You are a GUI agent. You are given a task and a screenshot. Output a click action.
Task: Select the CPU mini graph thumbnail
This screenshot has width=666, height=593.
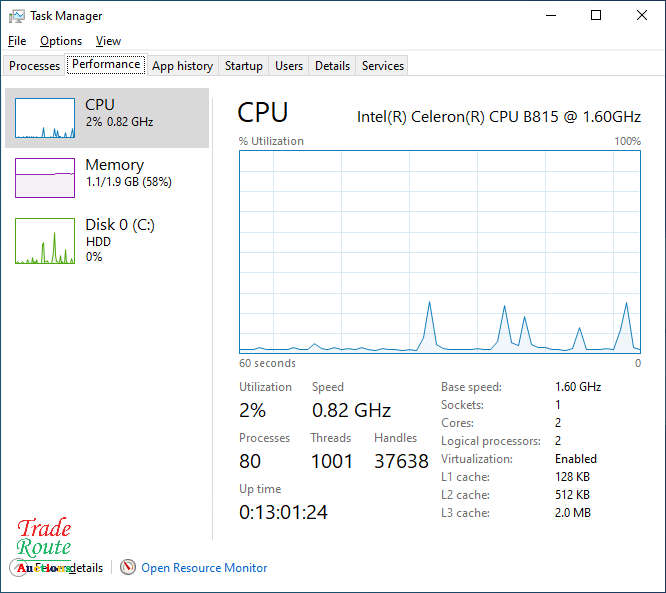pyautogui.click(x=45, y=118)
